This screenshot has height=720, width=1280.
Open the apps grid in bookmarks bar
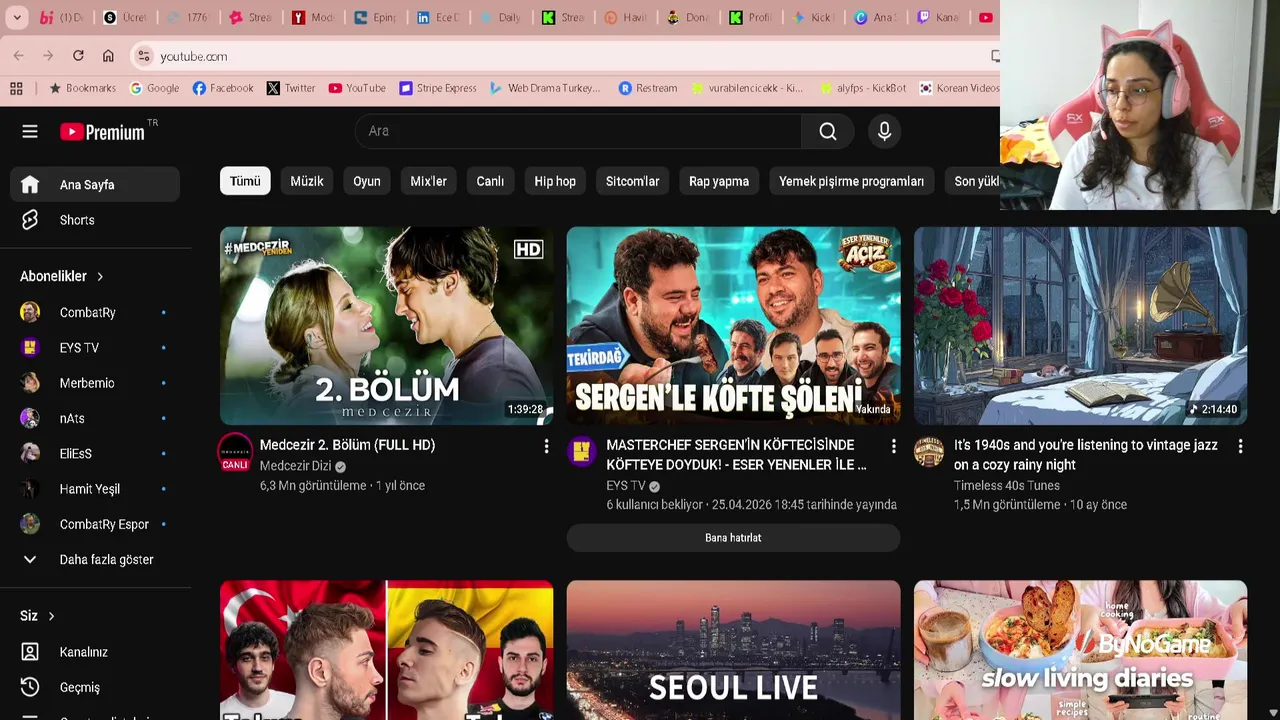click(x=16, y=88)
